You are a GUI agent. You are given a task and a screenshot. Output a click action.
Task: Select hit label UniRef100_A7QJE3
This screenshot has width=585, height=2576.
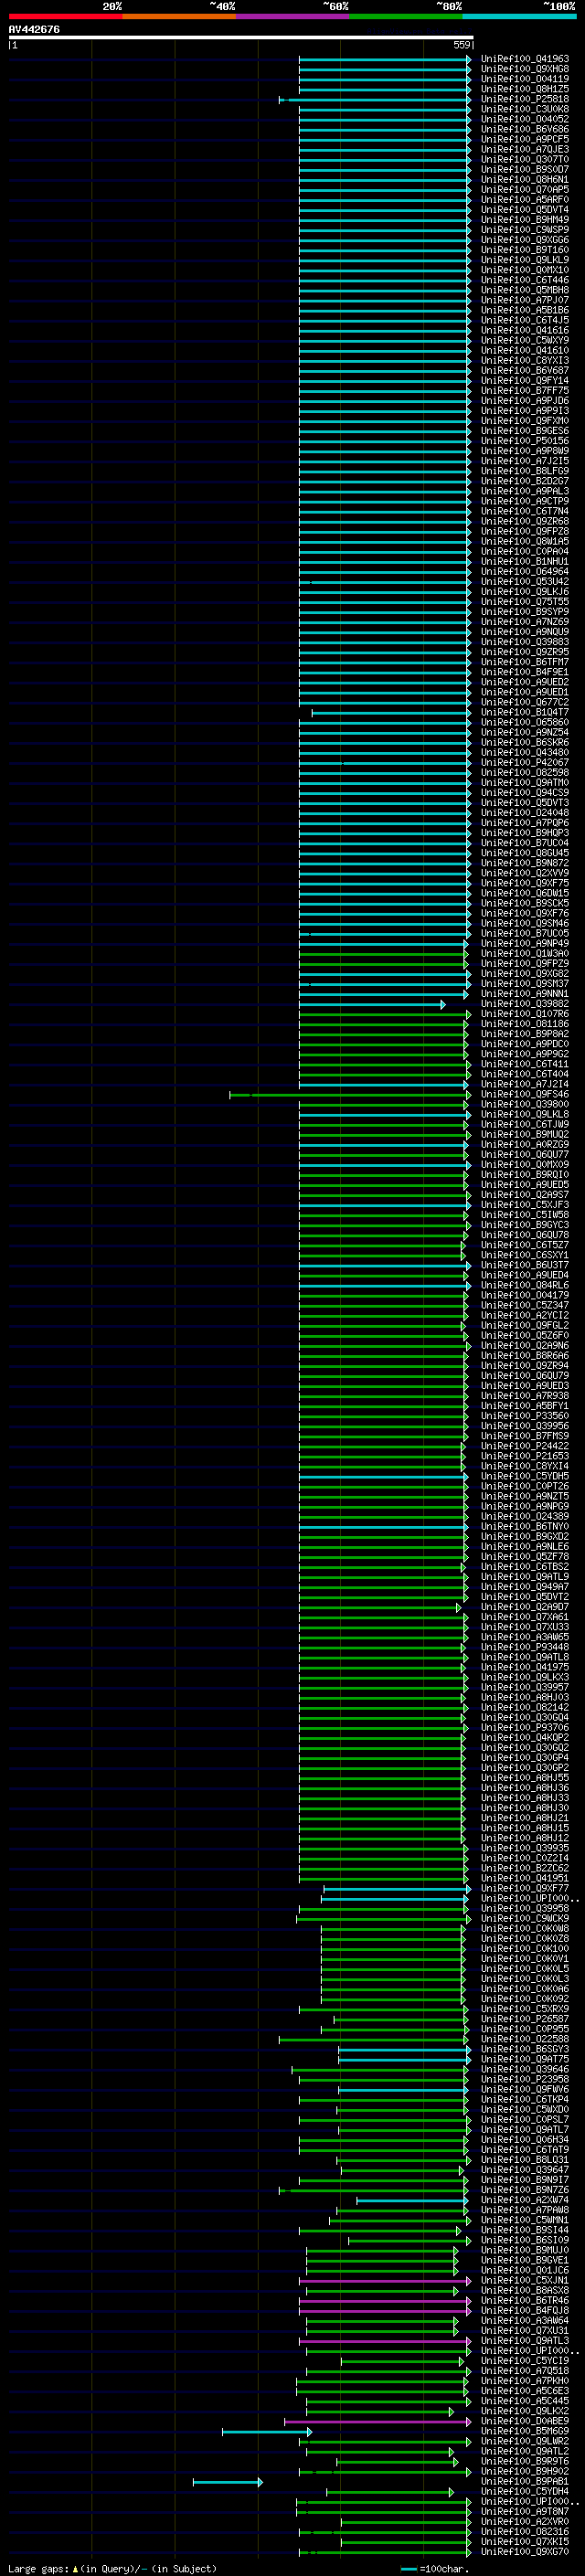pos(524,149)
